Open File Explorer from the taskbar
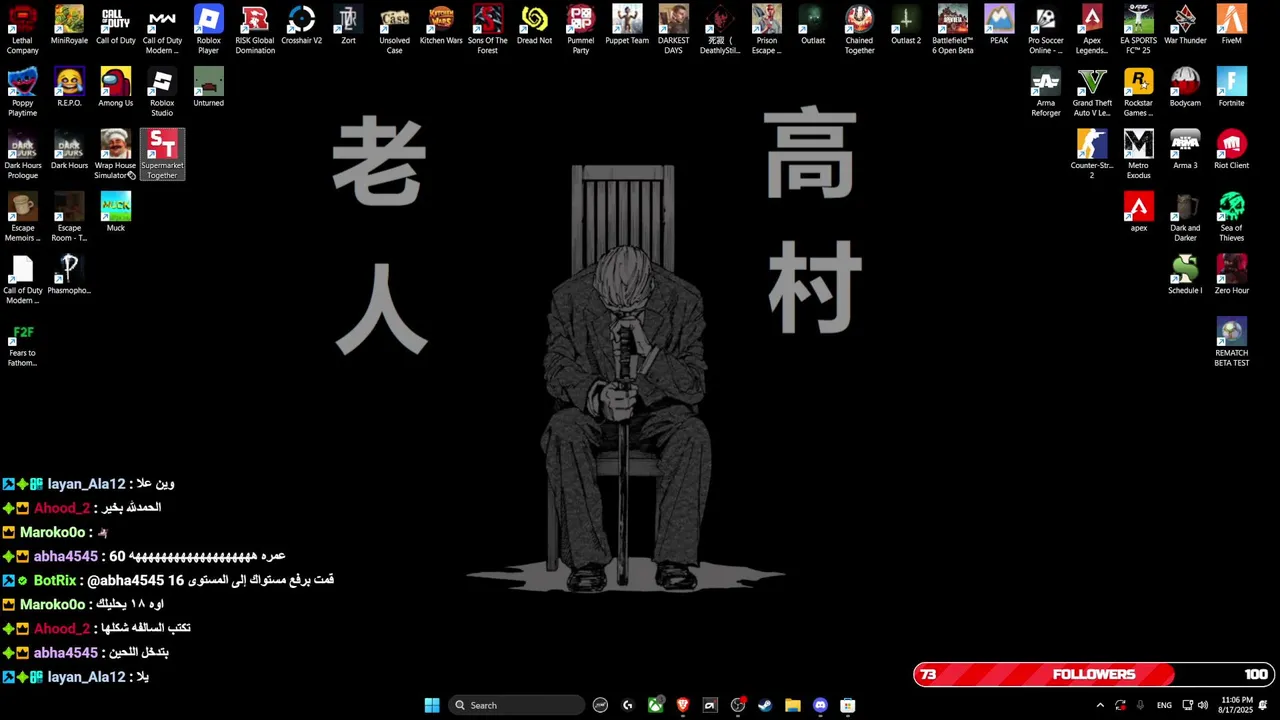Image resolution: width=1280 pixels, height=720 pixels. point(793,705)
